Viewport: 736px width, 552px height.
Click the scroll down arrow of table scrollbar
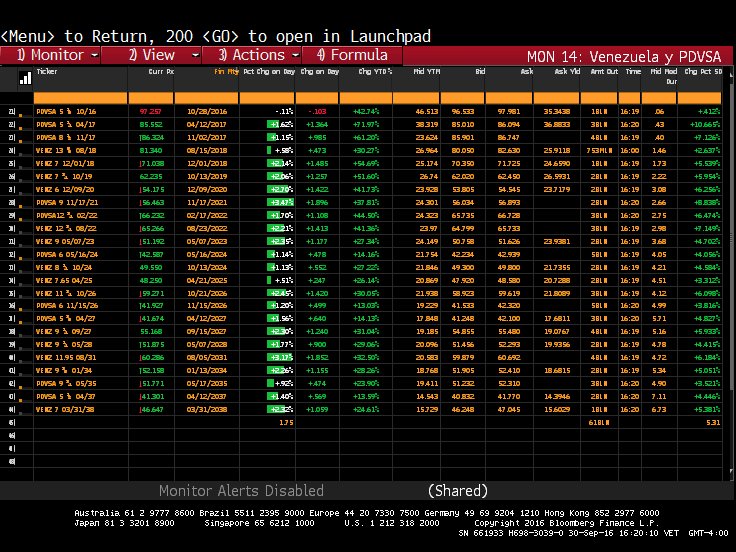coord(730,471)
